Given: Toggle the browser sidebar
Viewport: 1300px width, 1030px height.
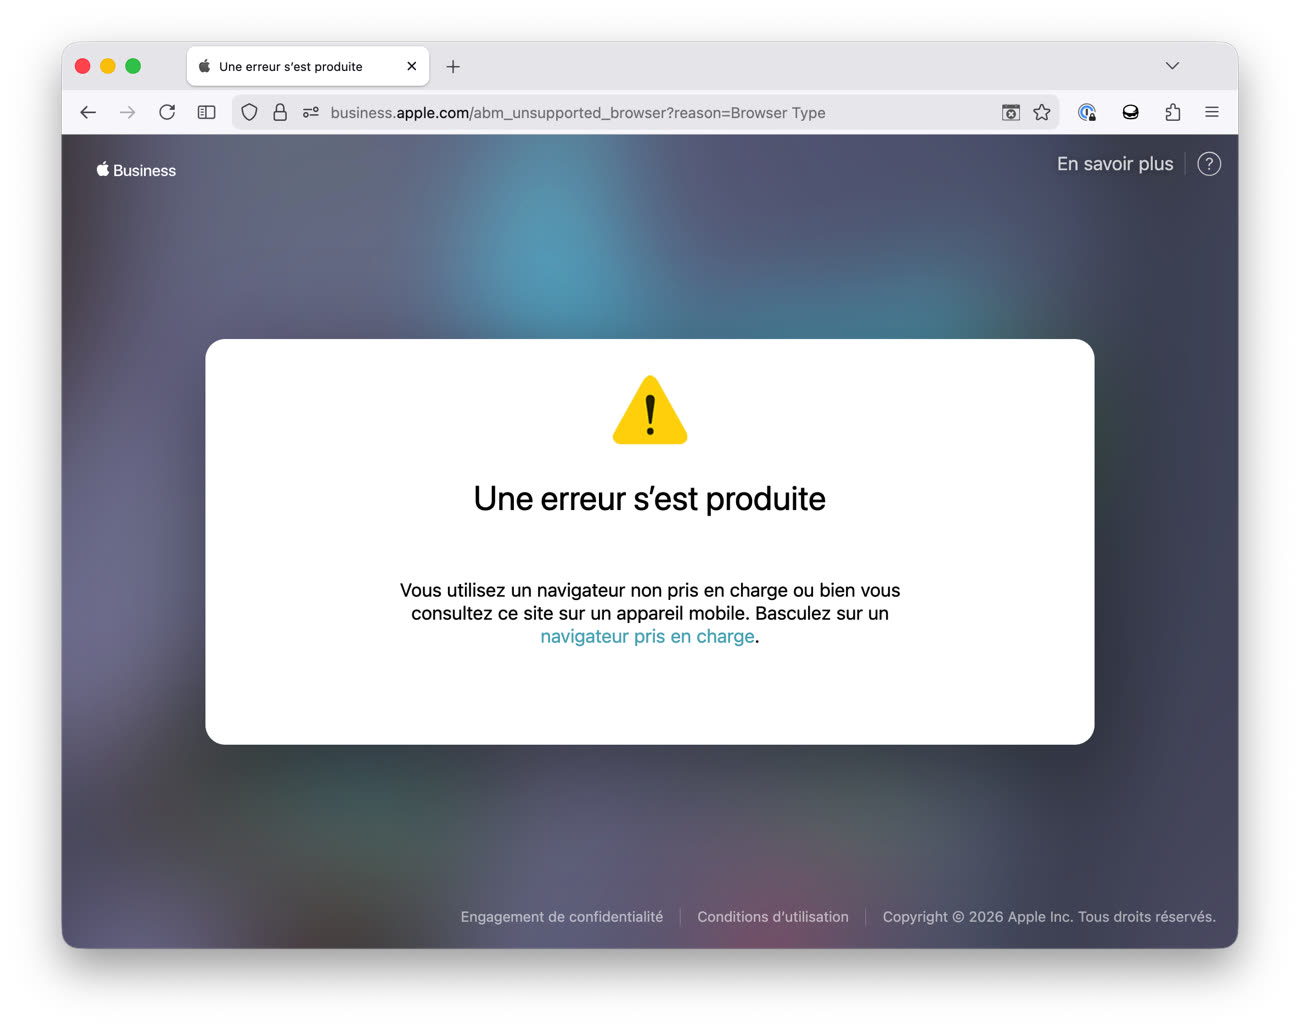Looking at the screenshot, I should (x=207, y=113).
